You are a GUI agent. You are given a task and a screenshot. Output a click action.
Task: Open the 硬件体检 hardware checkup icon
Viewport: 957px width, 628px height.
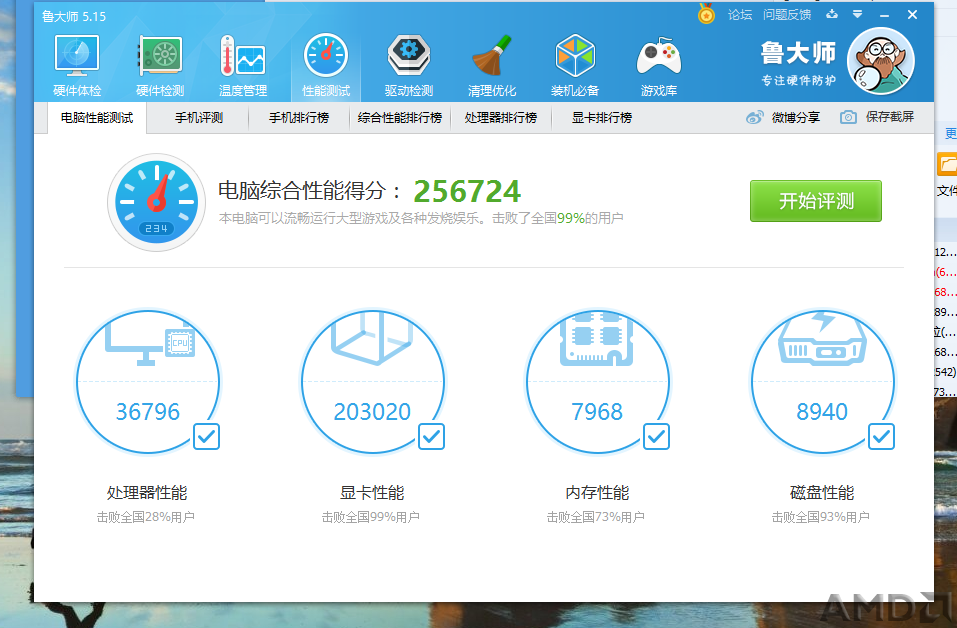click(x=77, y=56)
